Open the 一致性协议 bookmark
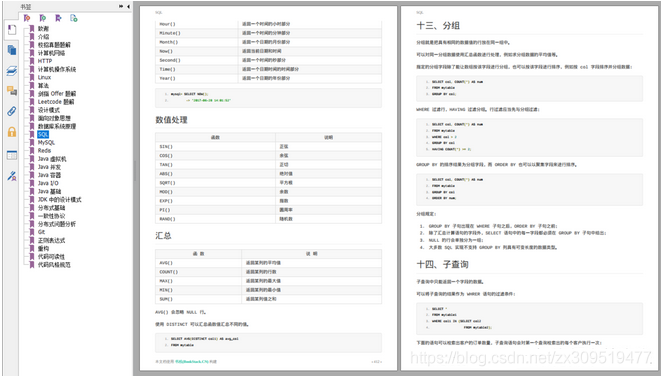The image size is (661, 376). pos(51,216)
